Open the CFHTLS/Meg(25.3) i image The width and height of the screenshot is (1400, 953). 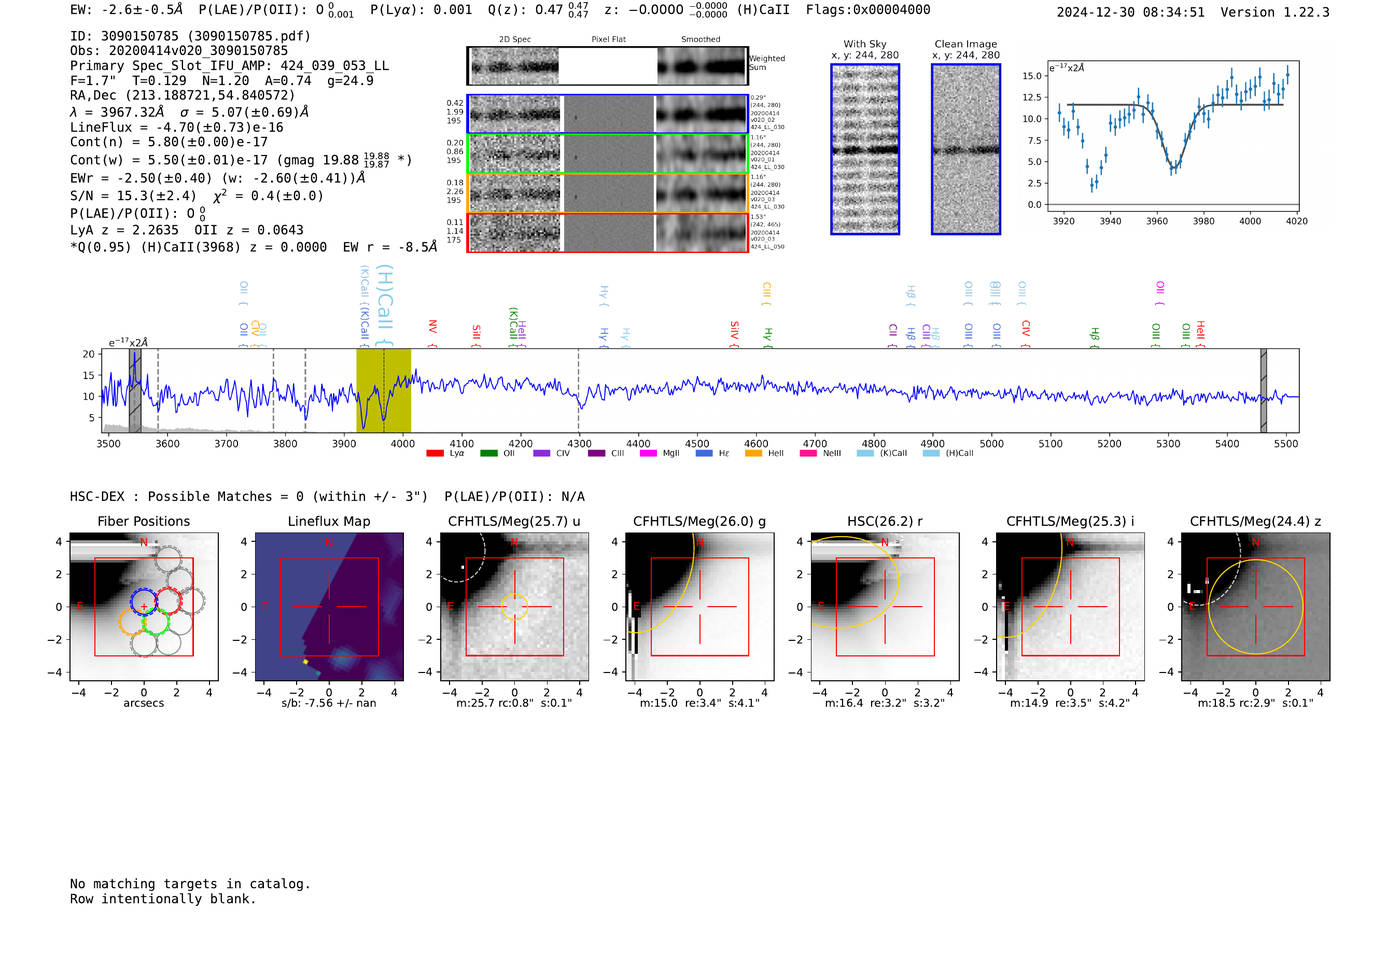(1070, 607)
